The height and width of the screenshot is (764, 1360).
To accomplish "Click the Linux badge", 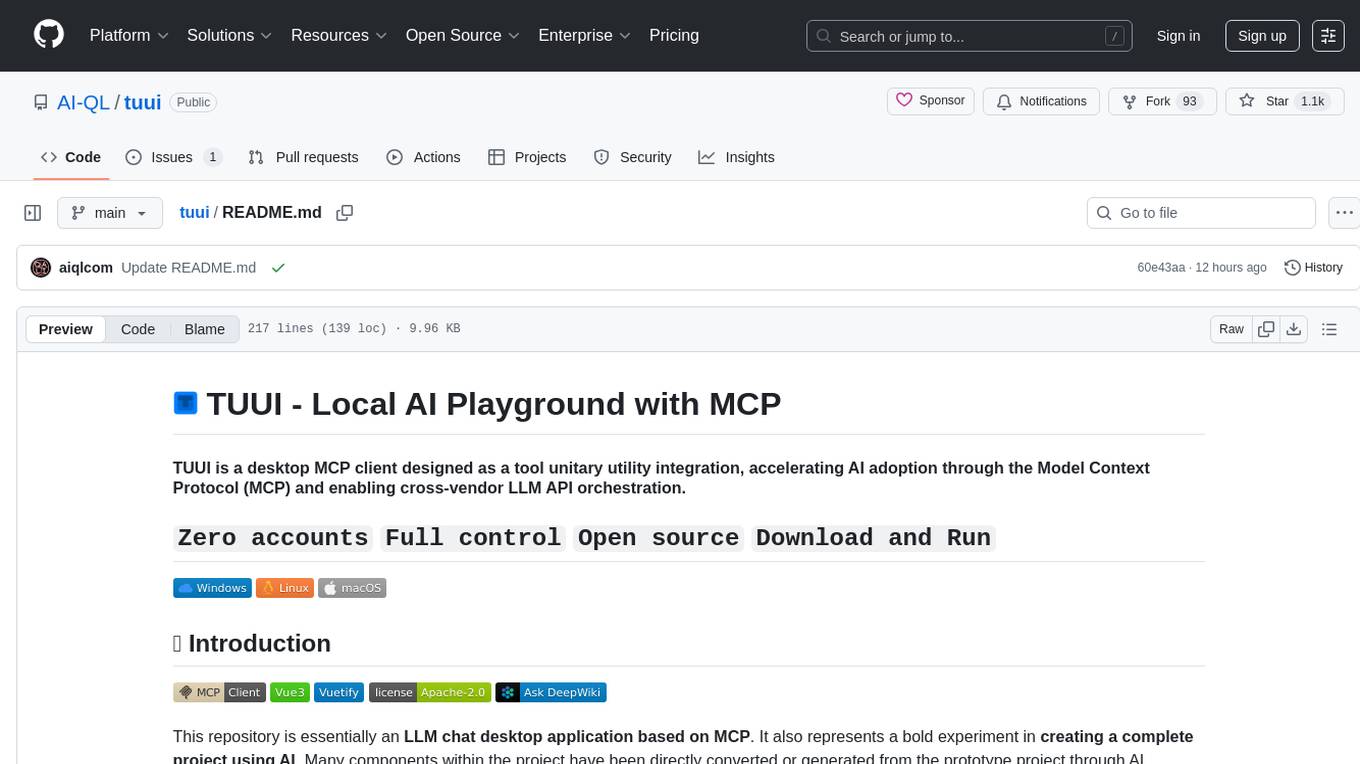I will tap(285, 588).
